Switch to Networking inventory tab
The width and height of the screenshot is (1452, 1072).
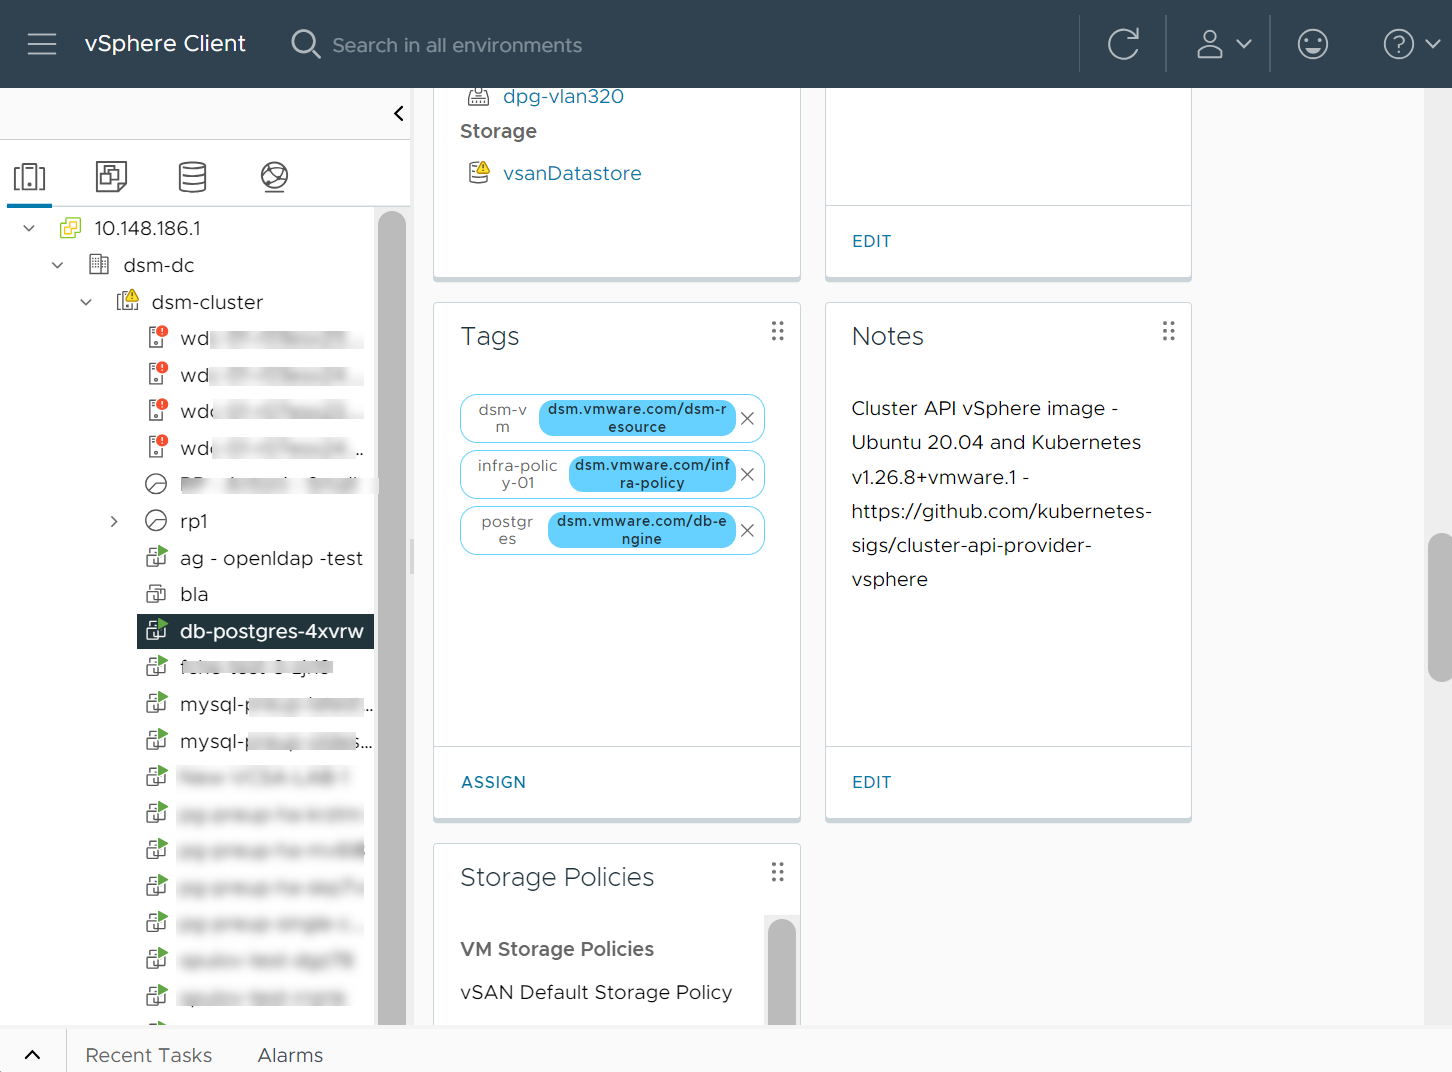click(x=274, y=177)
